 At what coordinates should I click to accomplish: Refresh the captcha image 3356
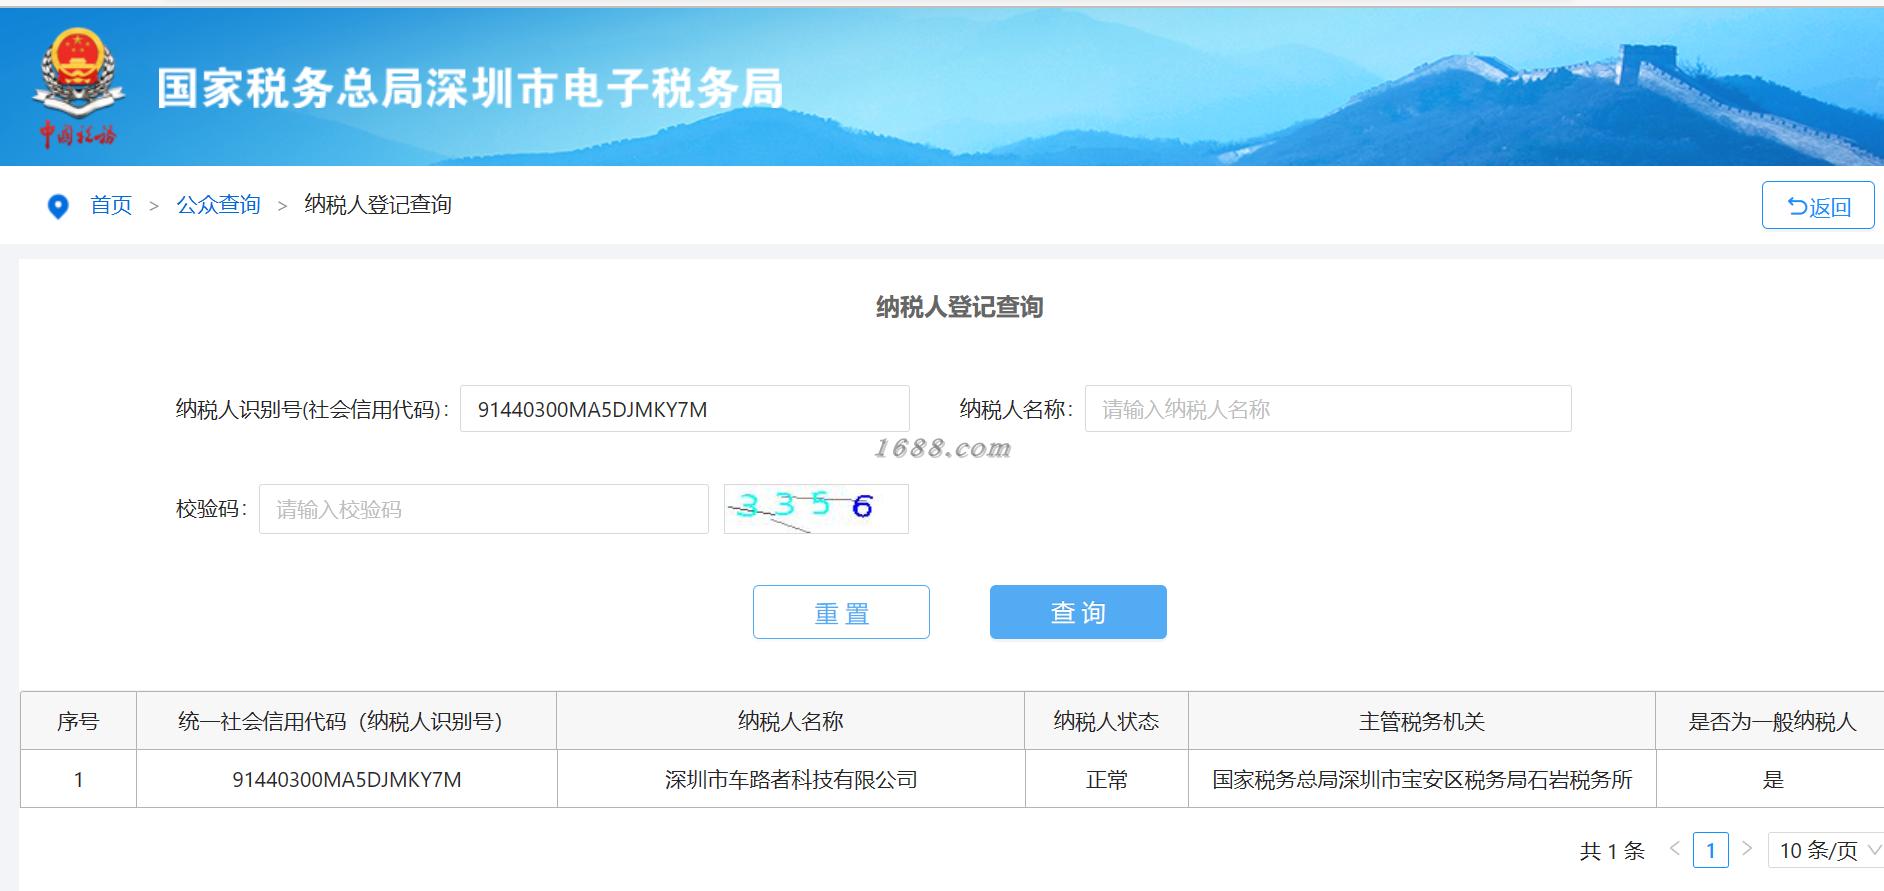click(x=816, y=509)
